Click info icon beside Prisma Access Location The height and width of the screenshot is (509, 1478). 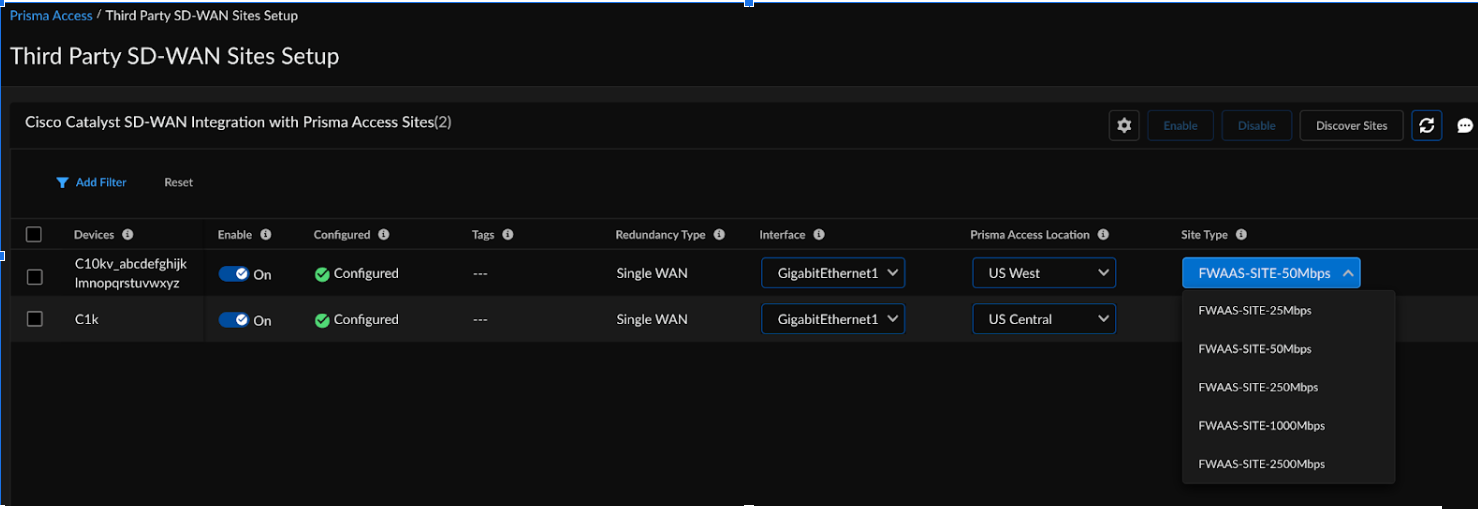click(x=1103, y=235)
